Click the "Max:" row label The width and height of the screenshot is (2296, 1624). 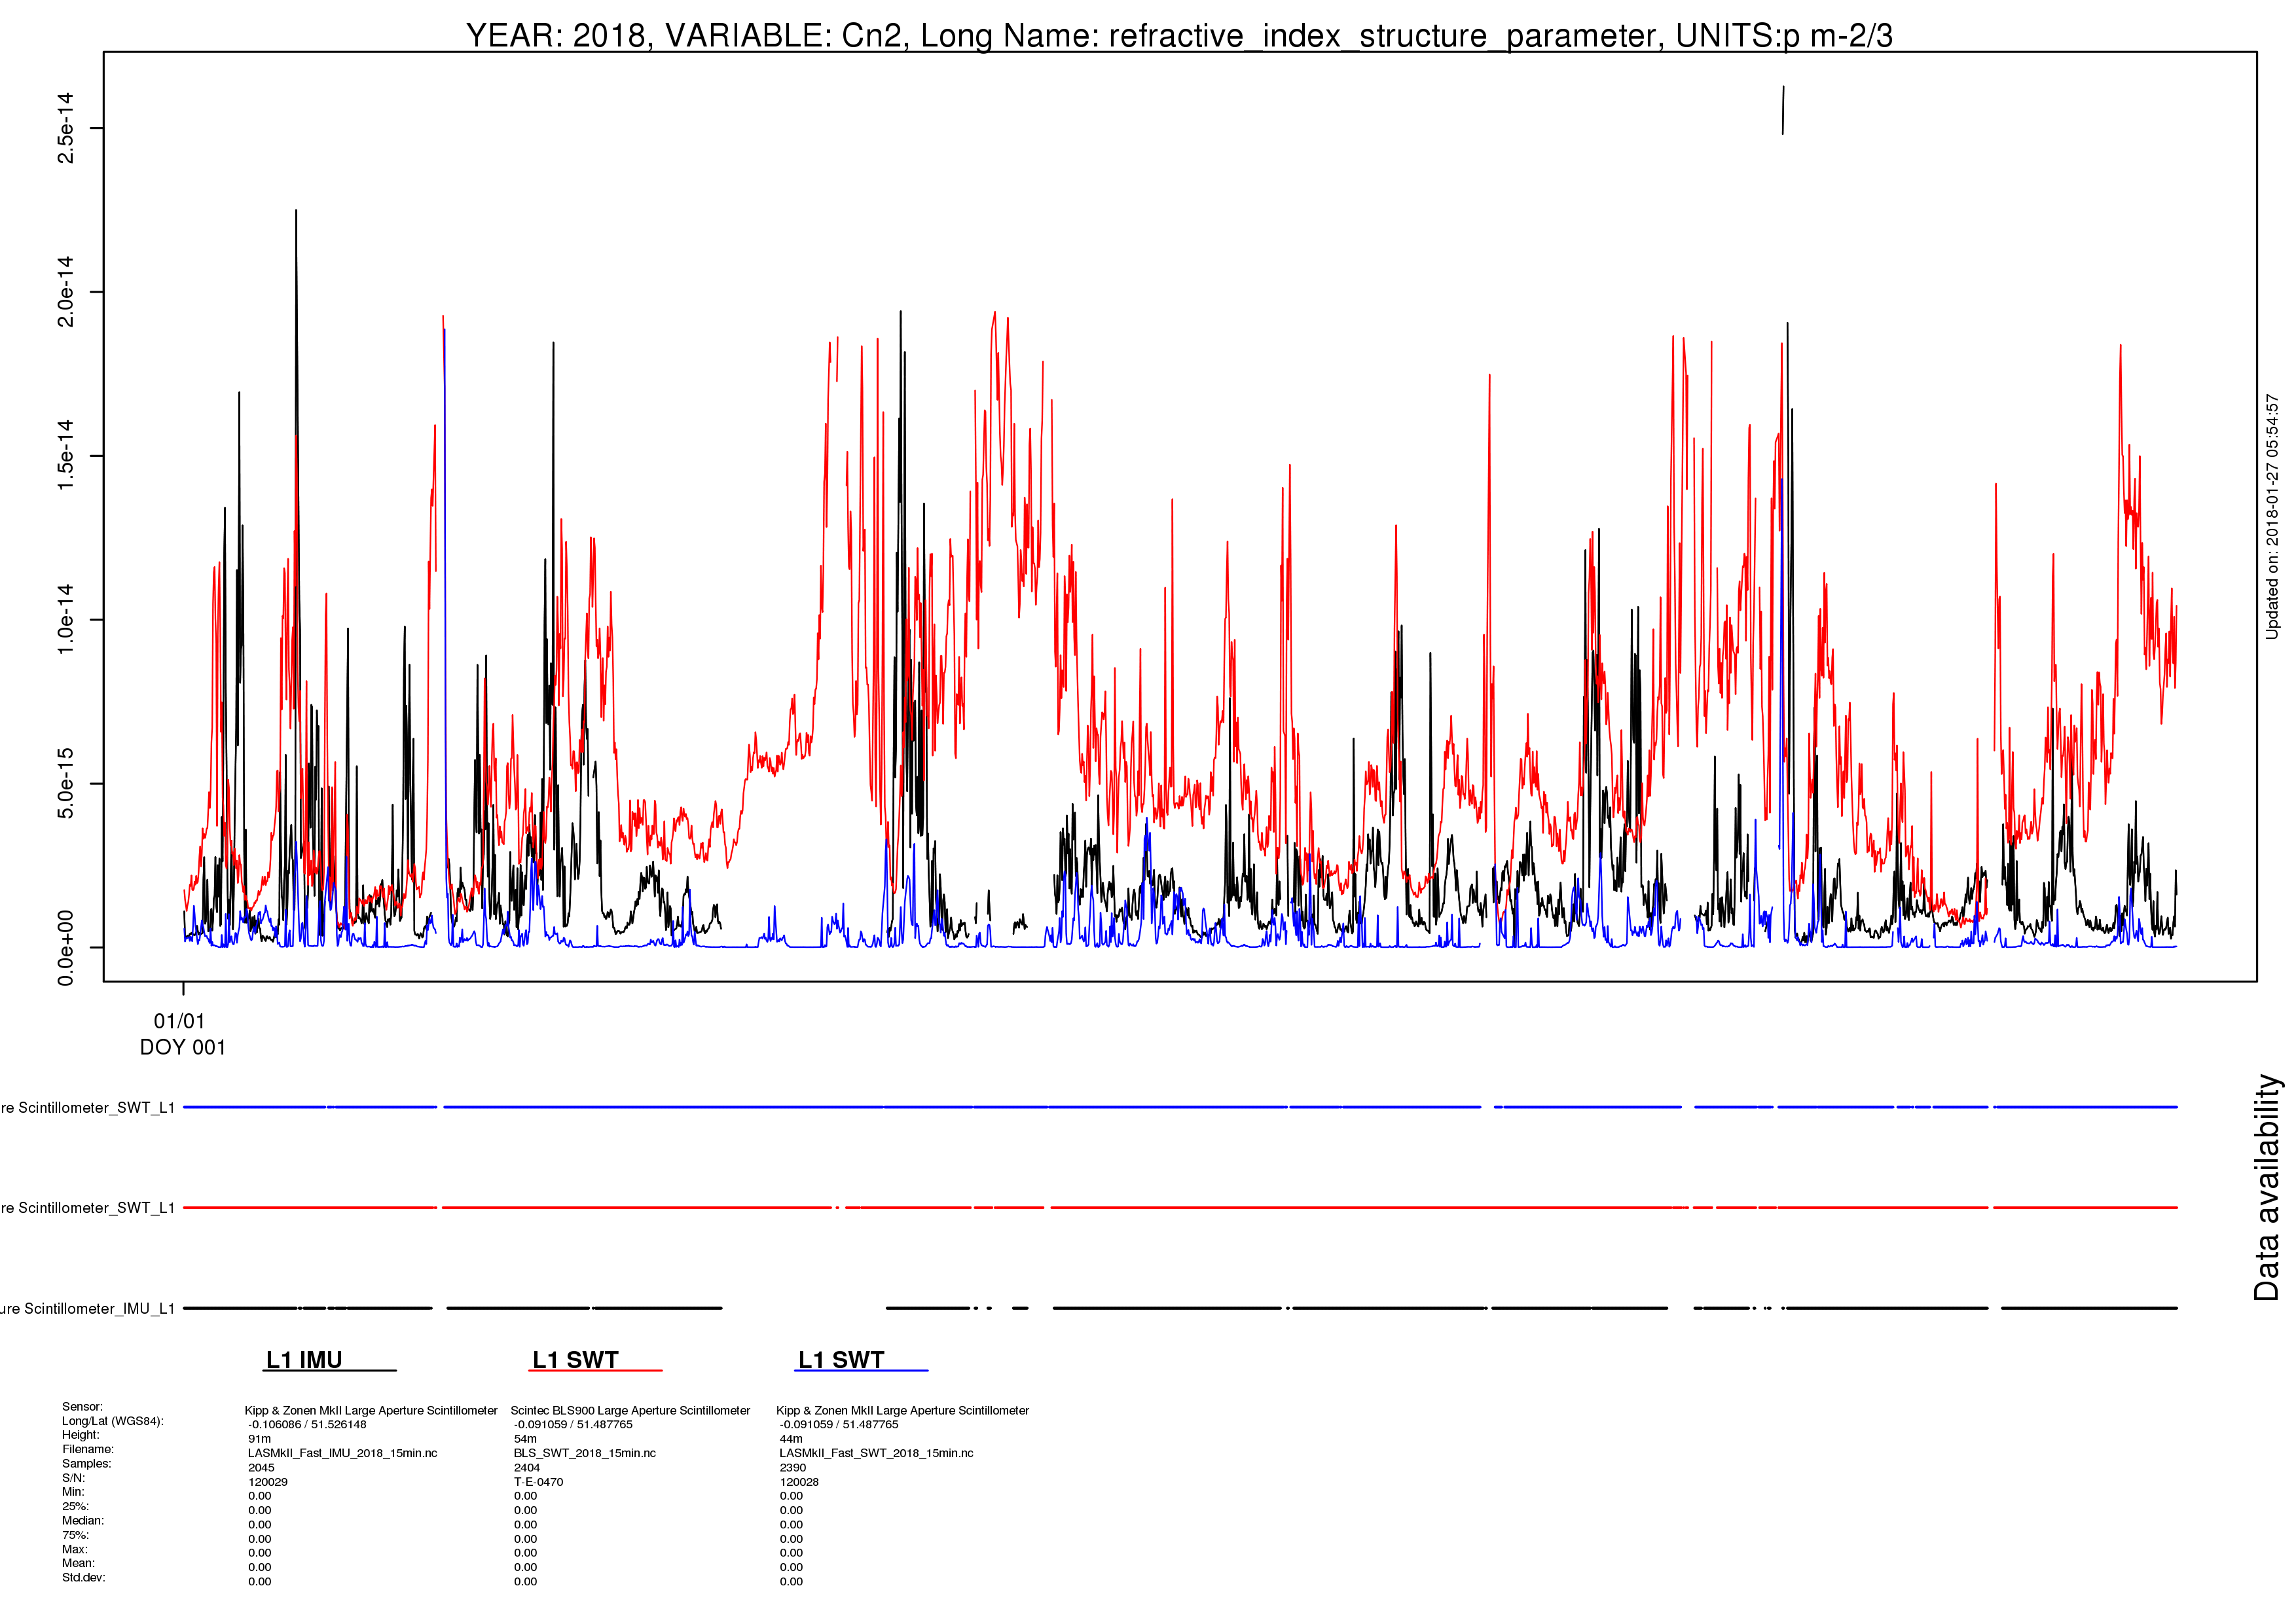[x=75, y=1549]
